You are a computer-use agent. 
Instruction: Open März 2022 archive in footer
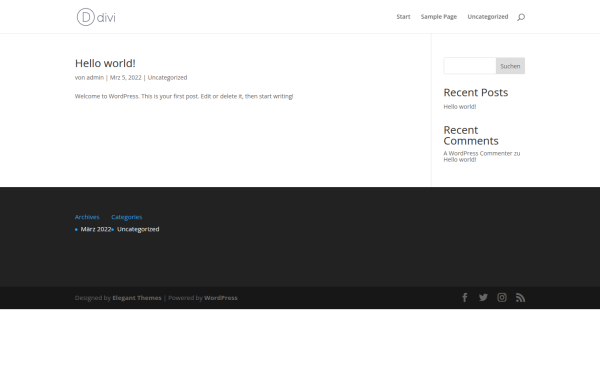(x=96, y=229)
